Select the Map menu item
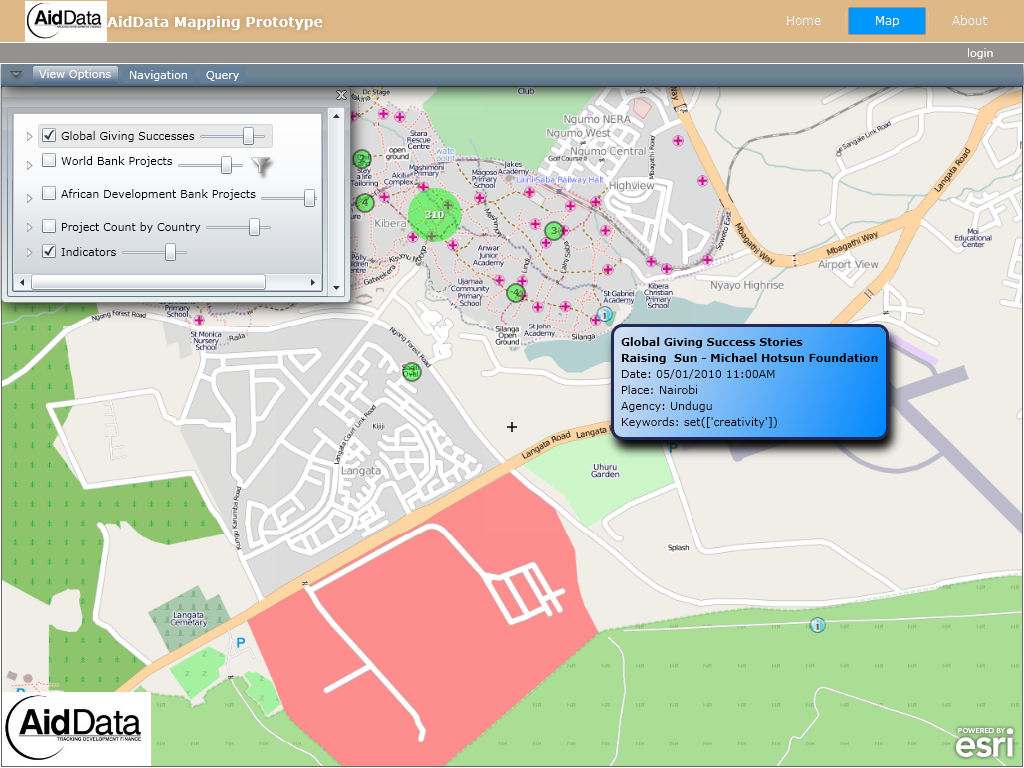 887,21
